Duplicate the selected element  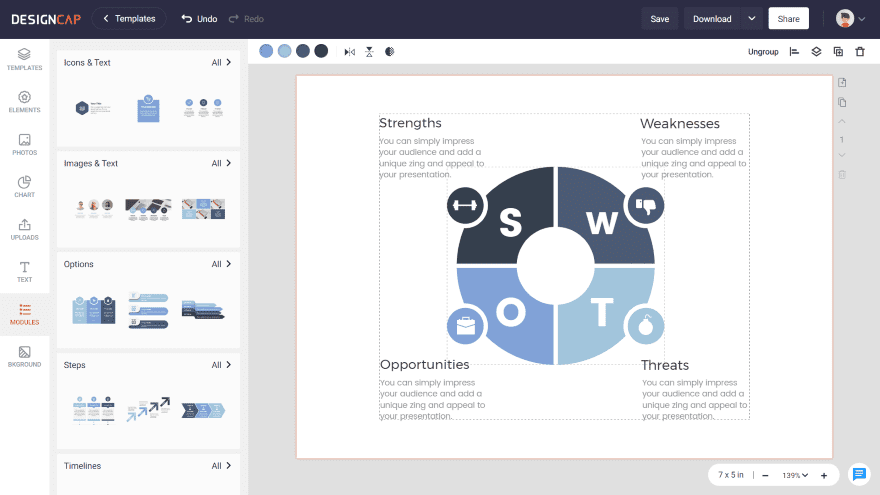[x=838, y=52]
